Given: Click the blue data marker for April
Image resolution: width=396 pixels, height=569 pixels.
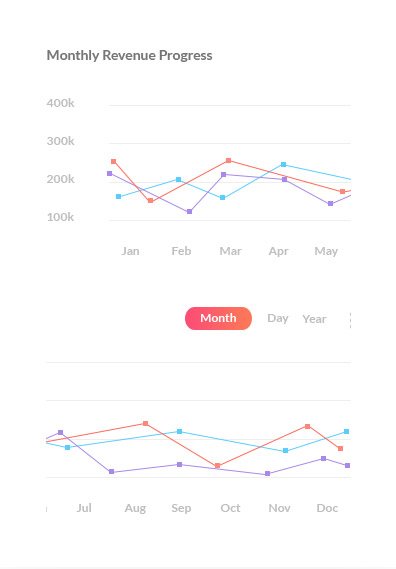Looking at the screenshot, I should (x=283, y=164).
